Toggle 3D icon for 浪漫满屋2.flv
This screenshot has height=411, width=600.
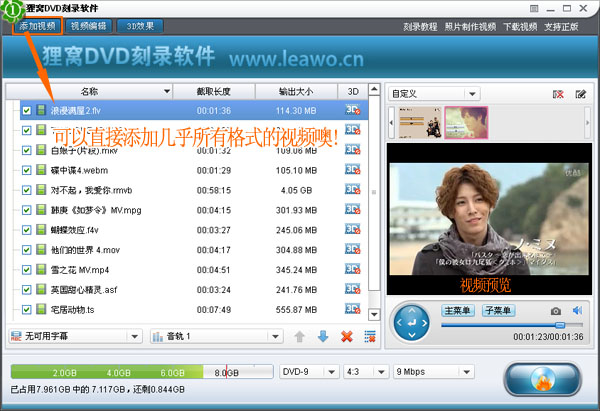pos(352,110)
